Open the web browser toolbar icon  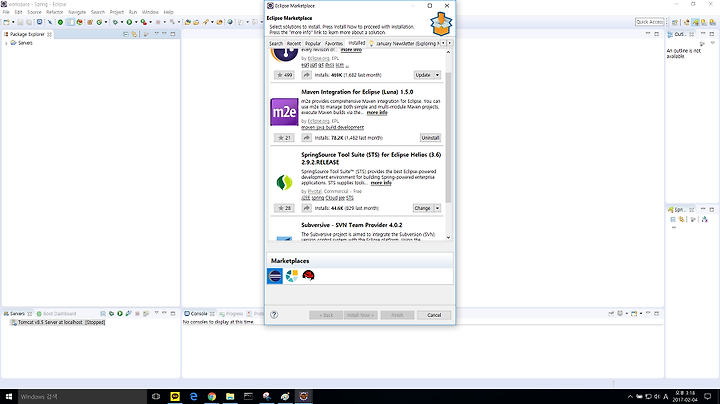(230, 22)
